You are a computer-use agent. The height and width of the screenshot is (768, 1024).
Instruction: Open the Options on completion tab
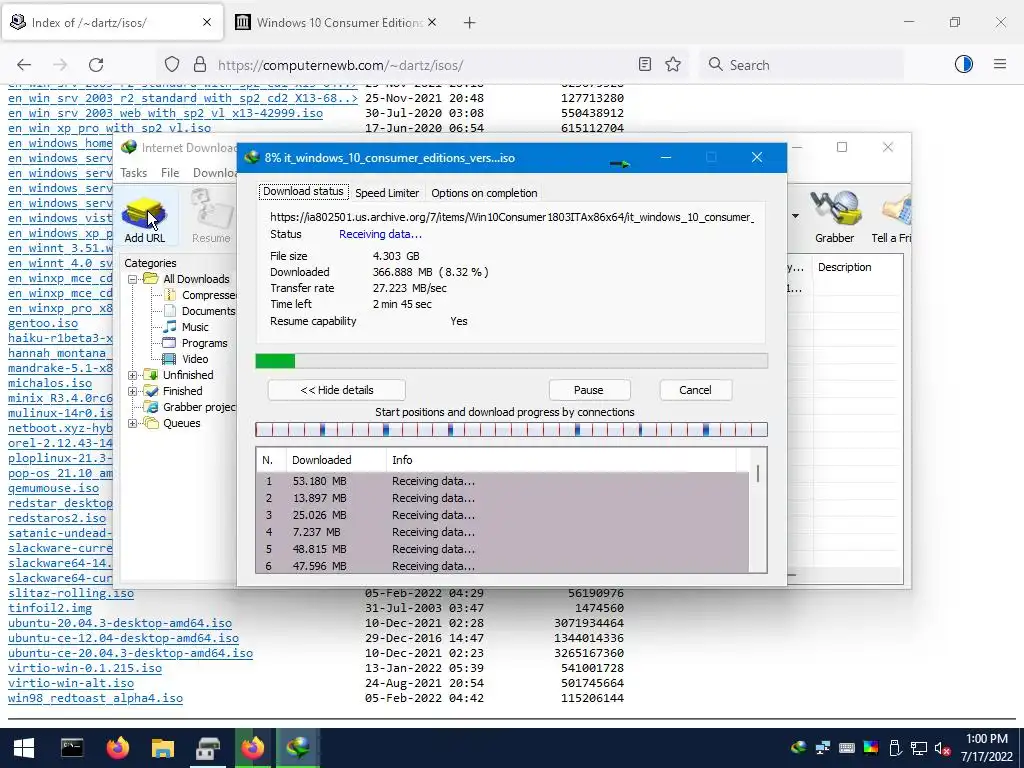pos(484,193)
